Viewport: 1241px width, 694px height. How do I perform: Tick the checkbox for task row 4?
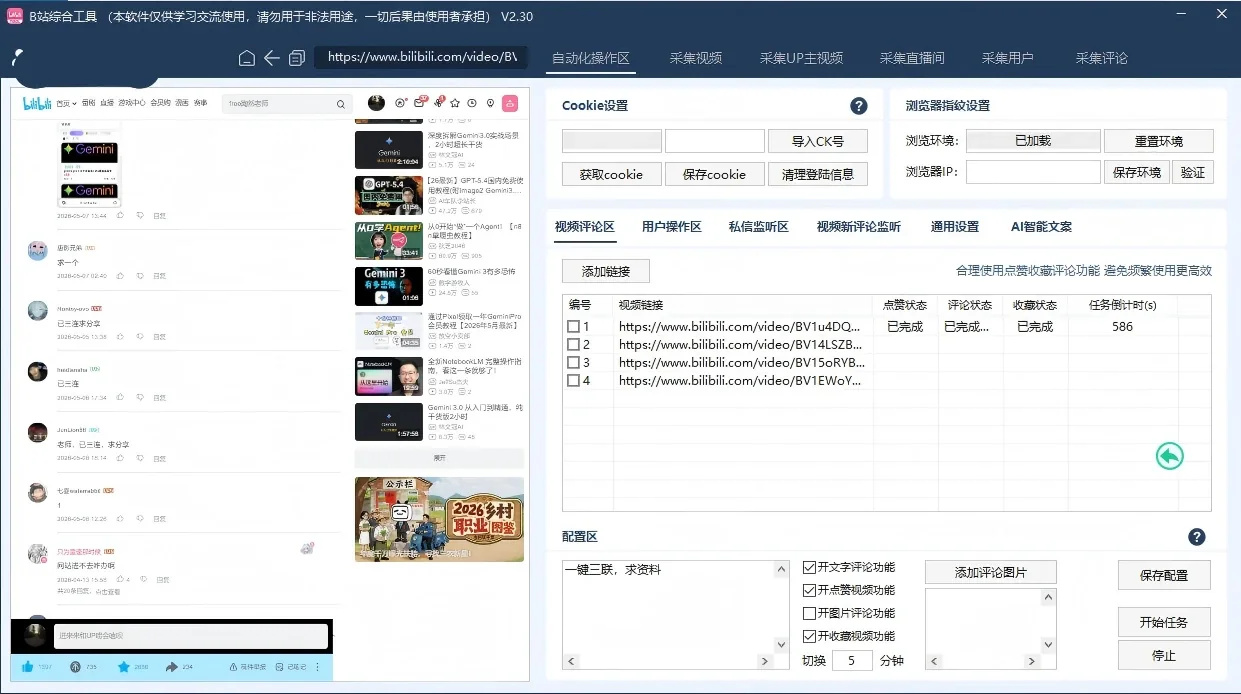[x=573, y=380]
